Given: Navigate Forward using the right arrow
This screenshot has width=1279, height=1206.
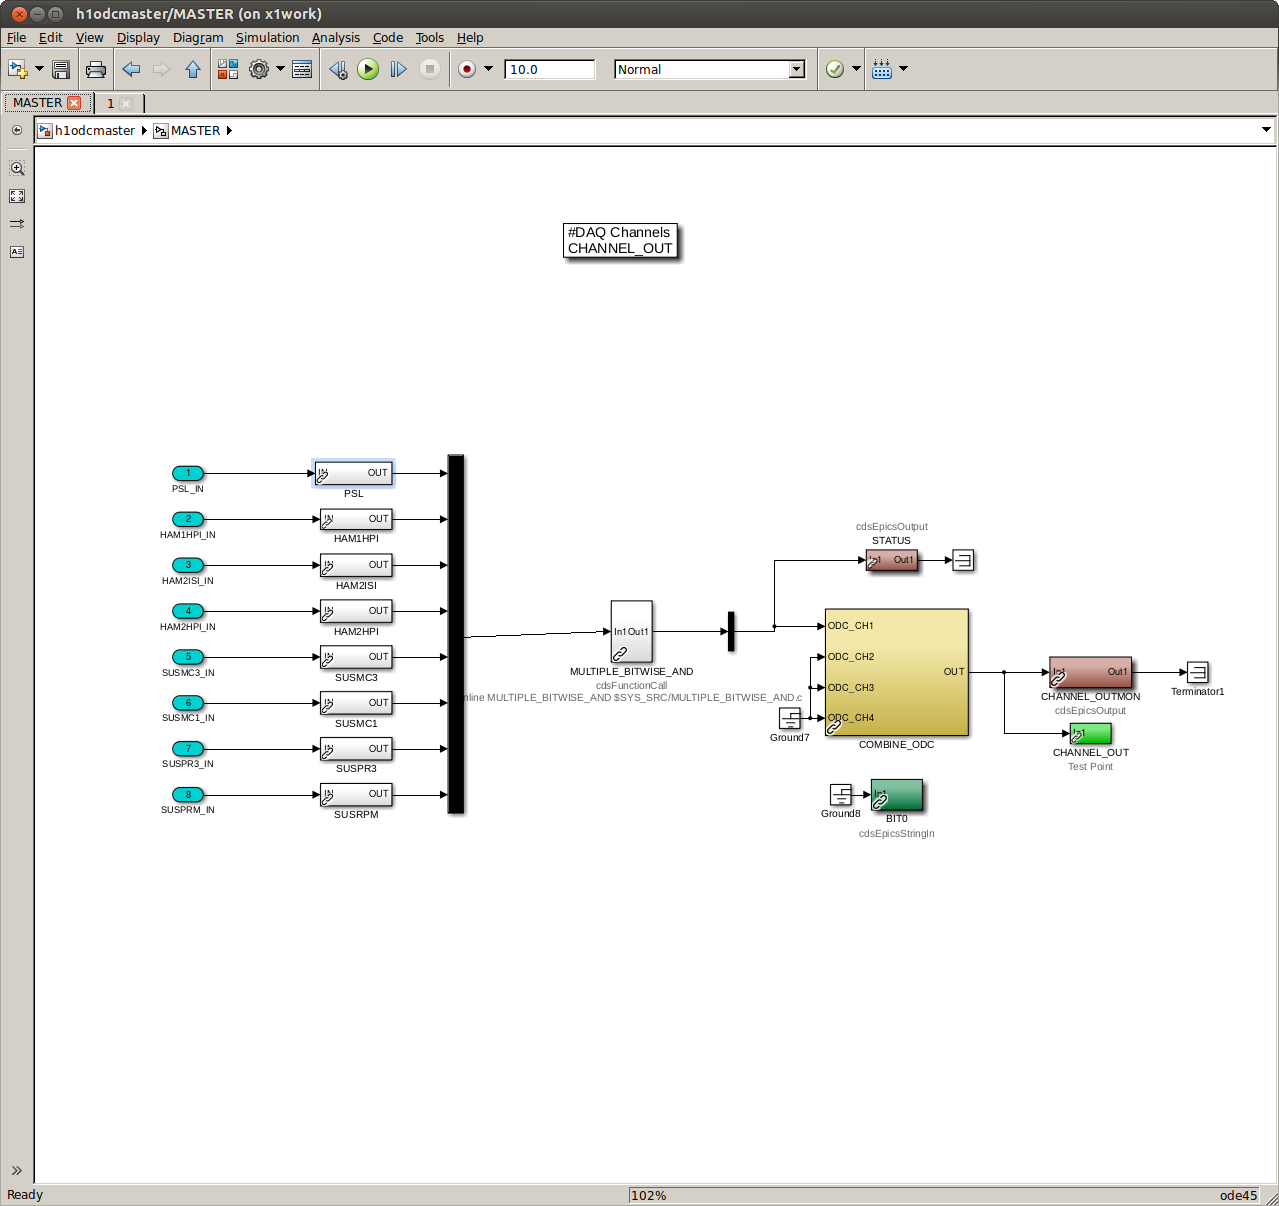Looking at the screenshot, I should [161, 69].
